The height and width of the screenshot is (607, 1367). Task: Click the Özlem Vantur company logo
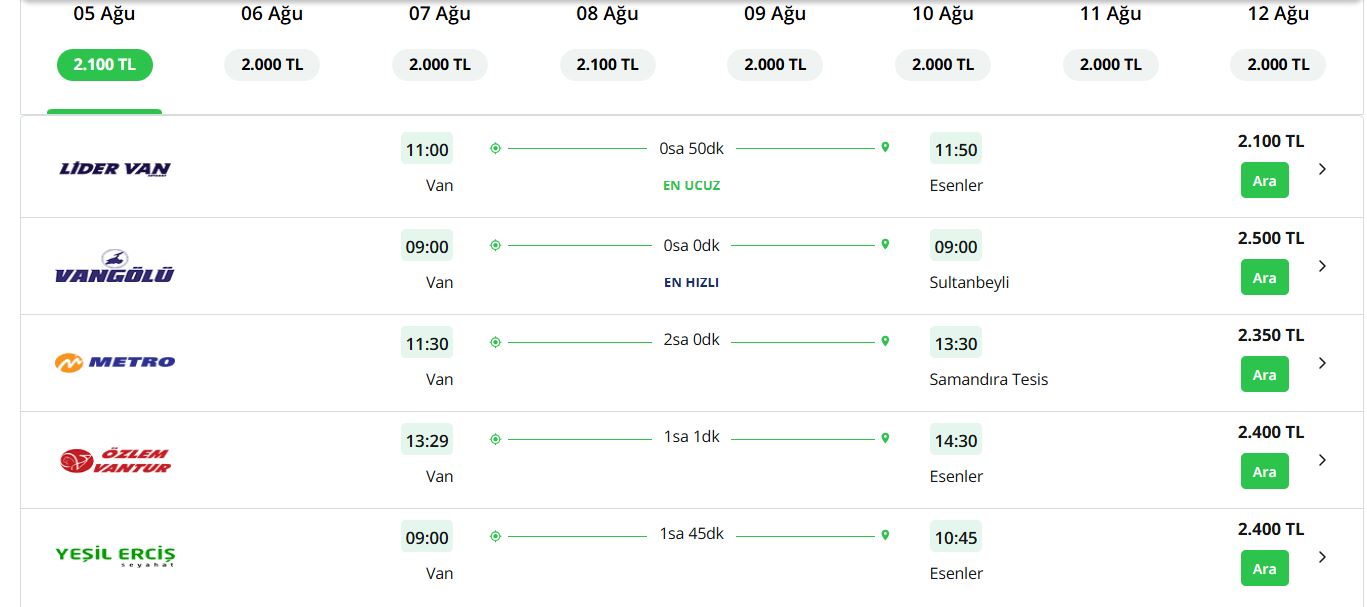point(115,460)
